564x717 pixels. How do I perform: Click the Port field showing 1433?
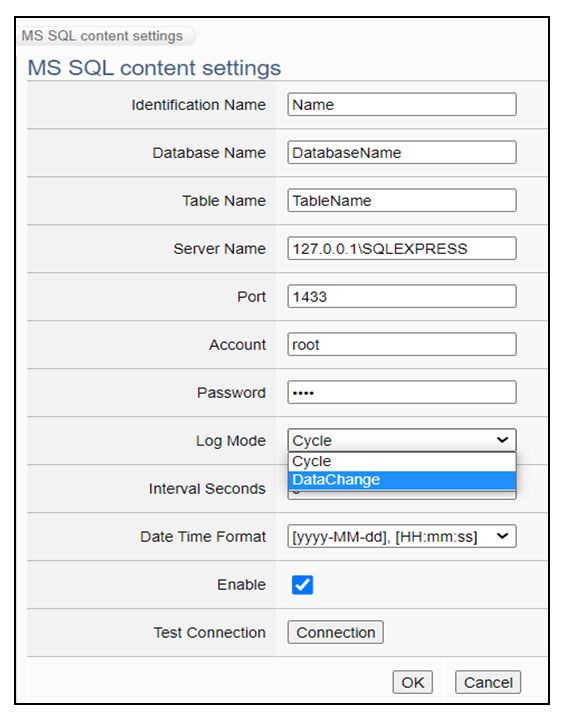click(402, 296)
